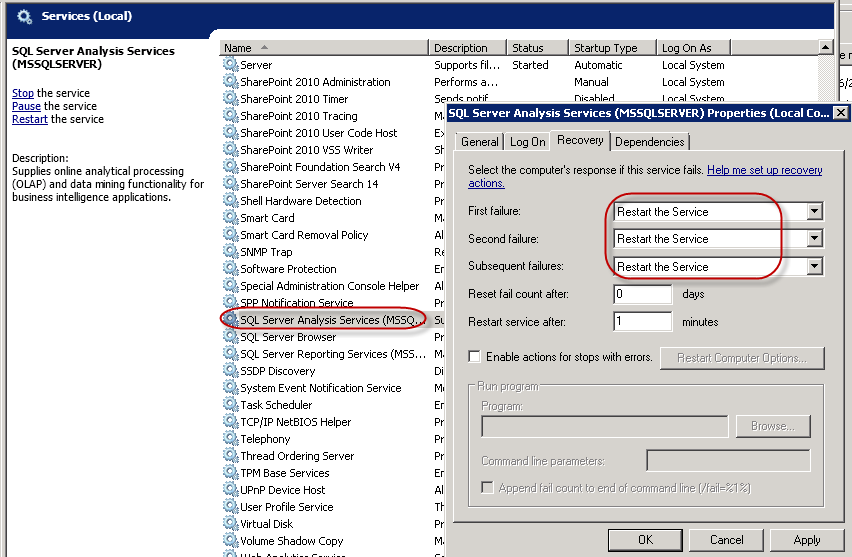Click gear icon of Special Administration Console Helper
The image size is (852, 557).
pos(230,285)
